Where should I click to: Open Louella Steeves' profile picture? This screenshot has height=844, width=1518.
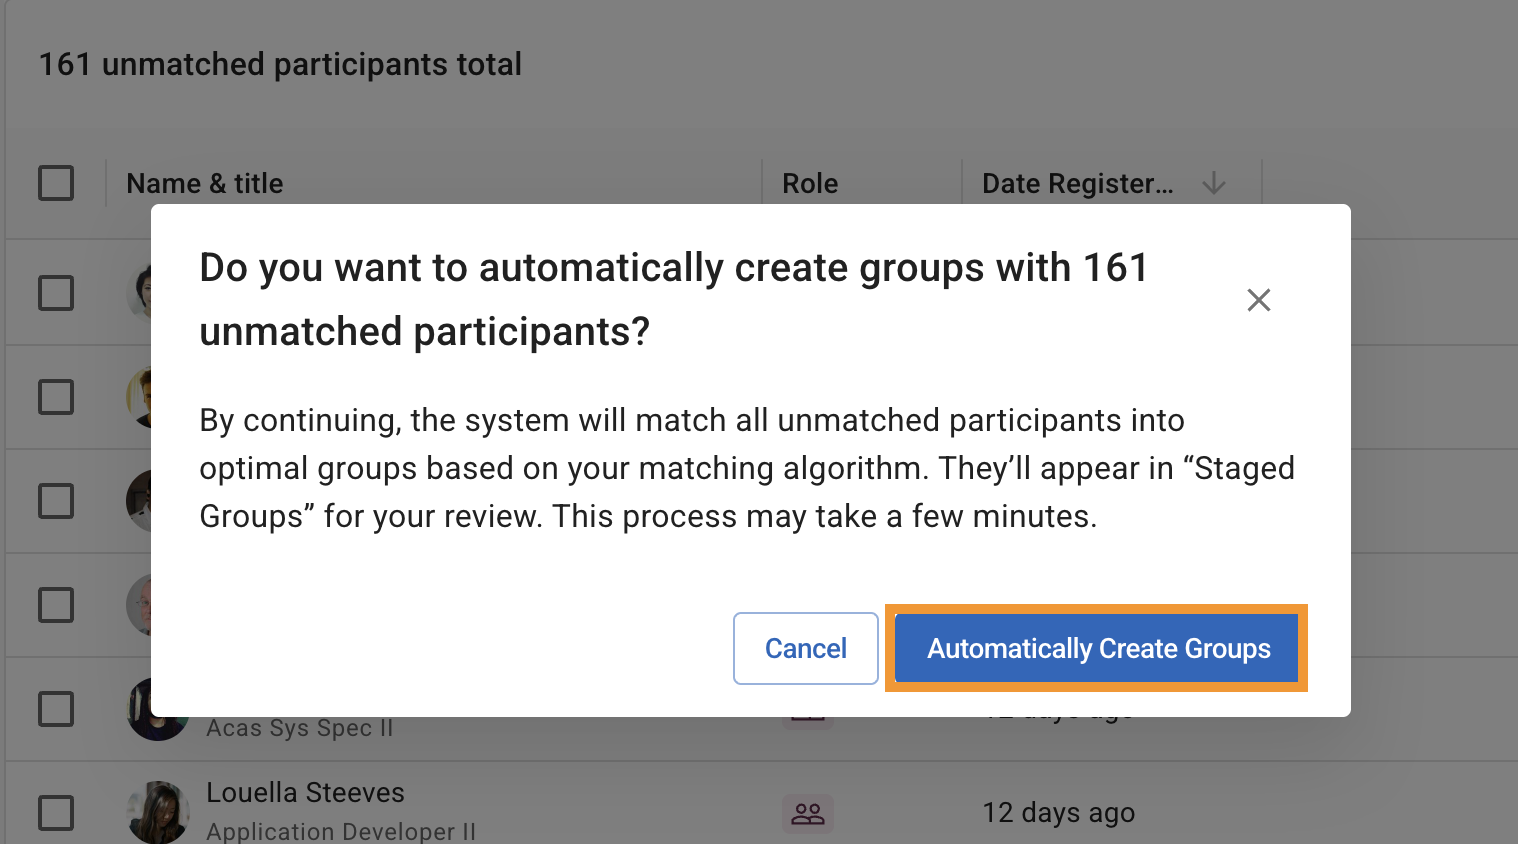tap(157, 810)
